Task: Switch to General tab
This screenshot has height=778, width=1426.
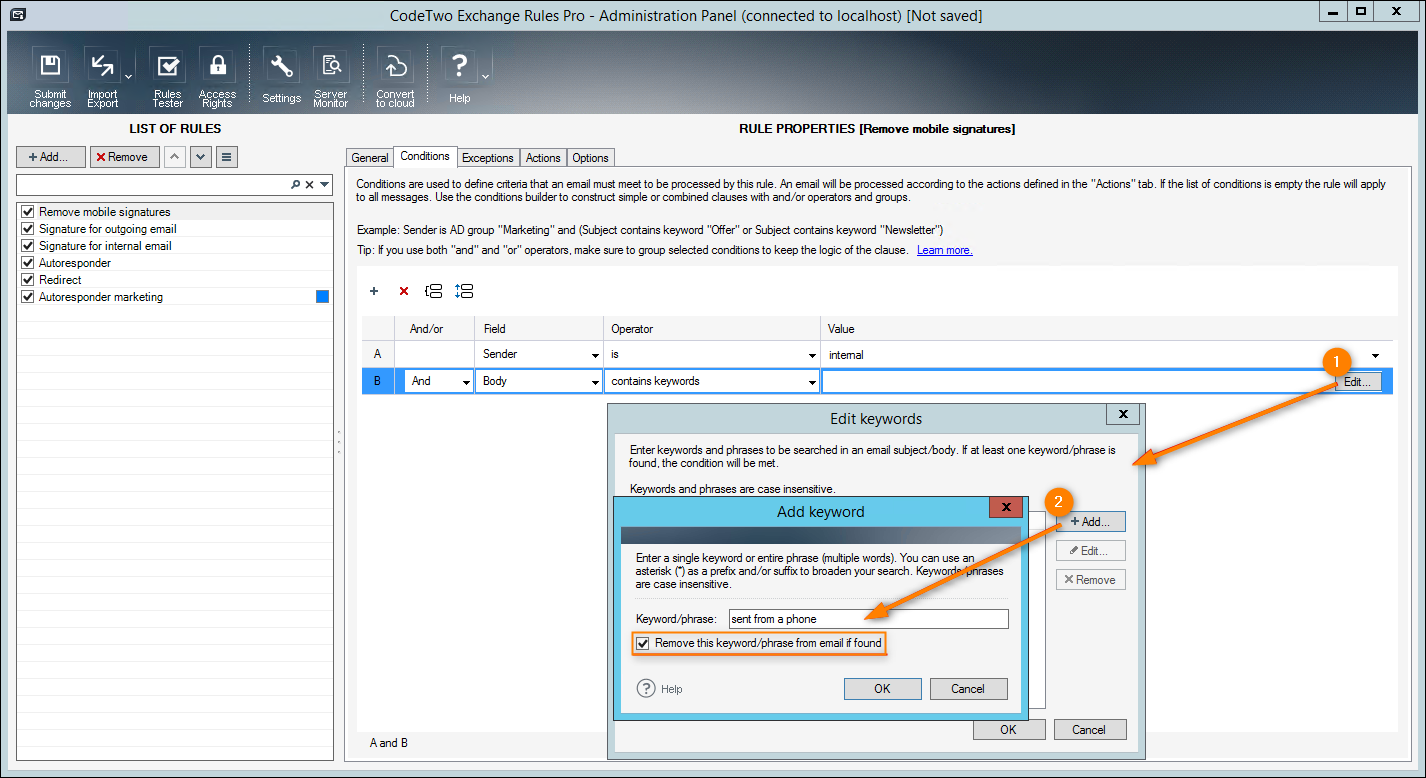Action: (370, 158)
